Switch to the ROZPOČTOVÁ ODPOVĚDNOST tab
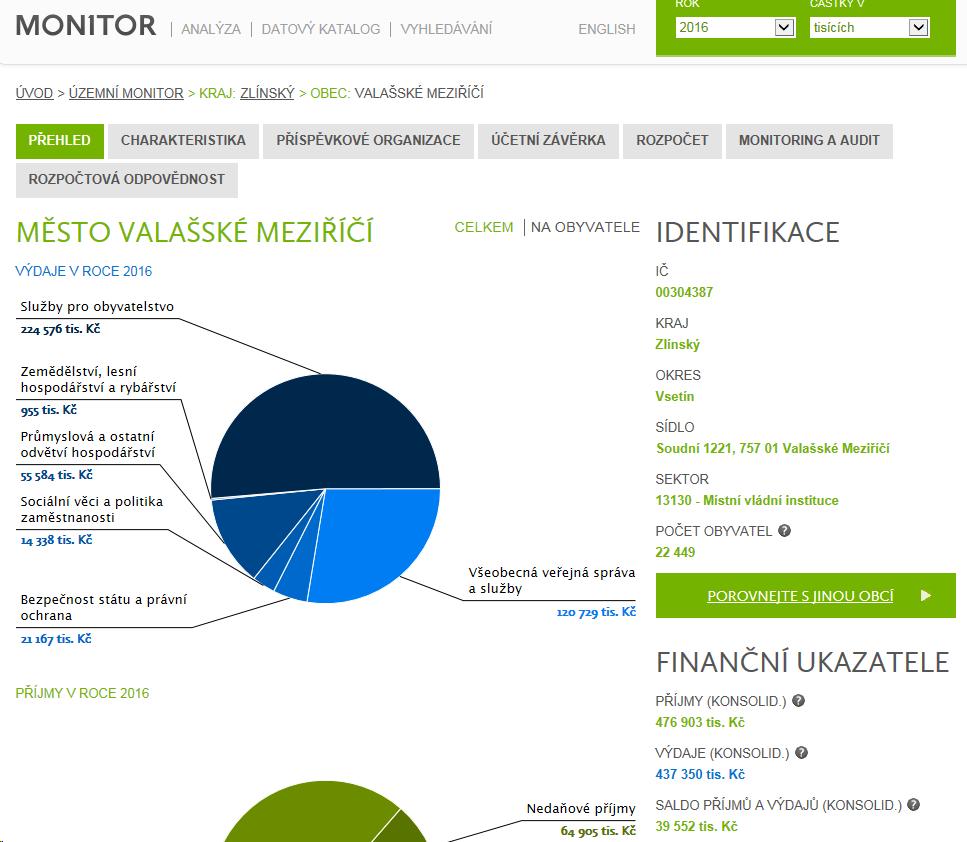The height and width of the screenshot is (842, 967). coord(126,180)
